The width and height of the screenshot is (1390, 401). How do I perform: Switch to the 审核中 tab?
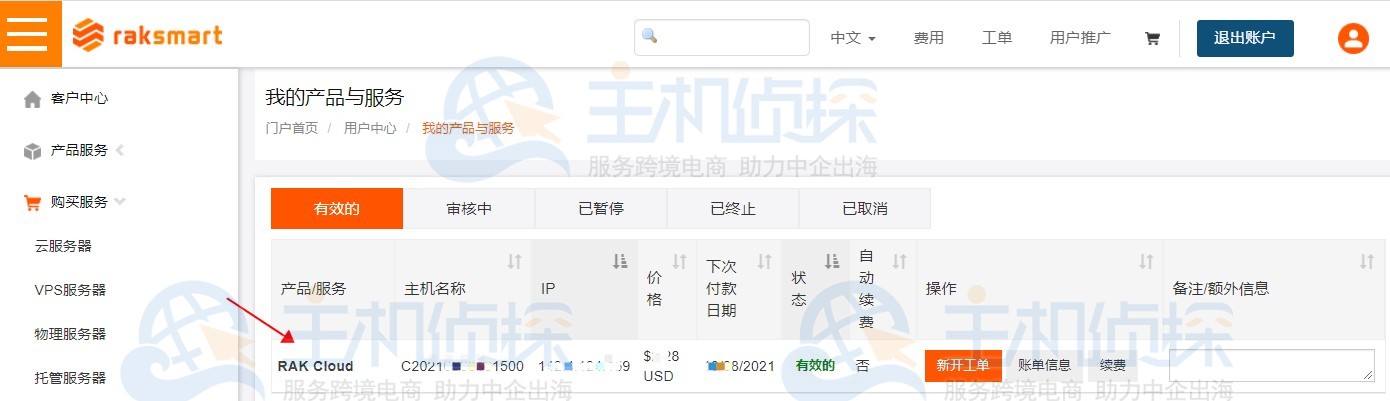click(469, 209)
